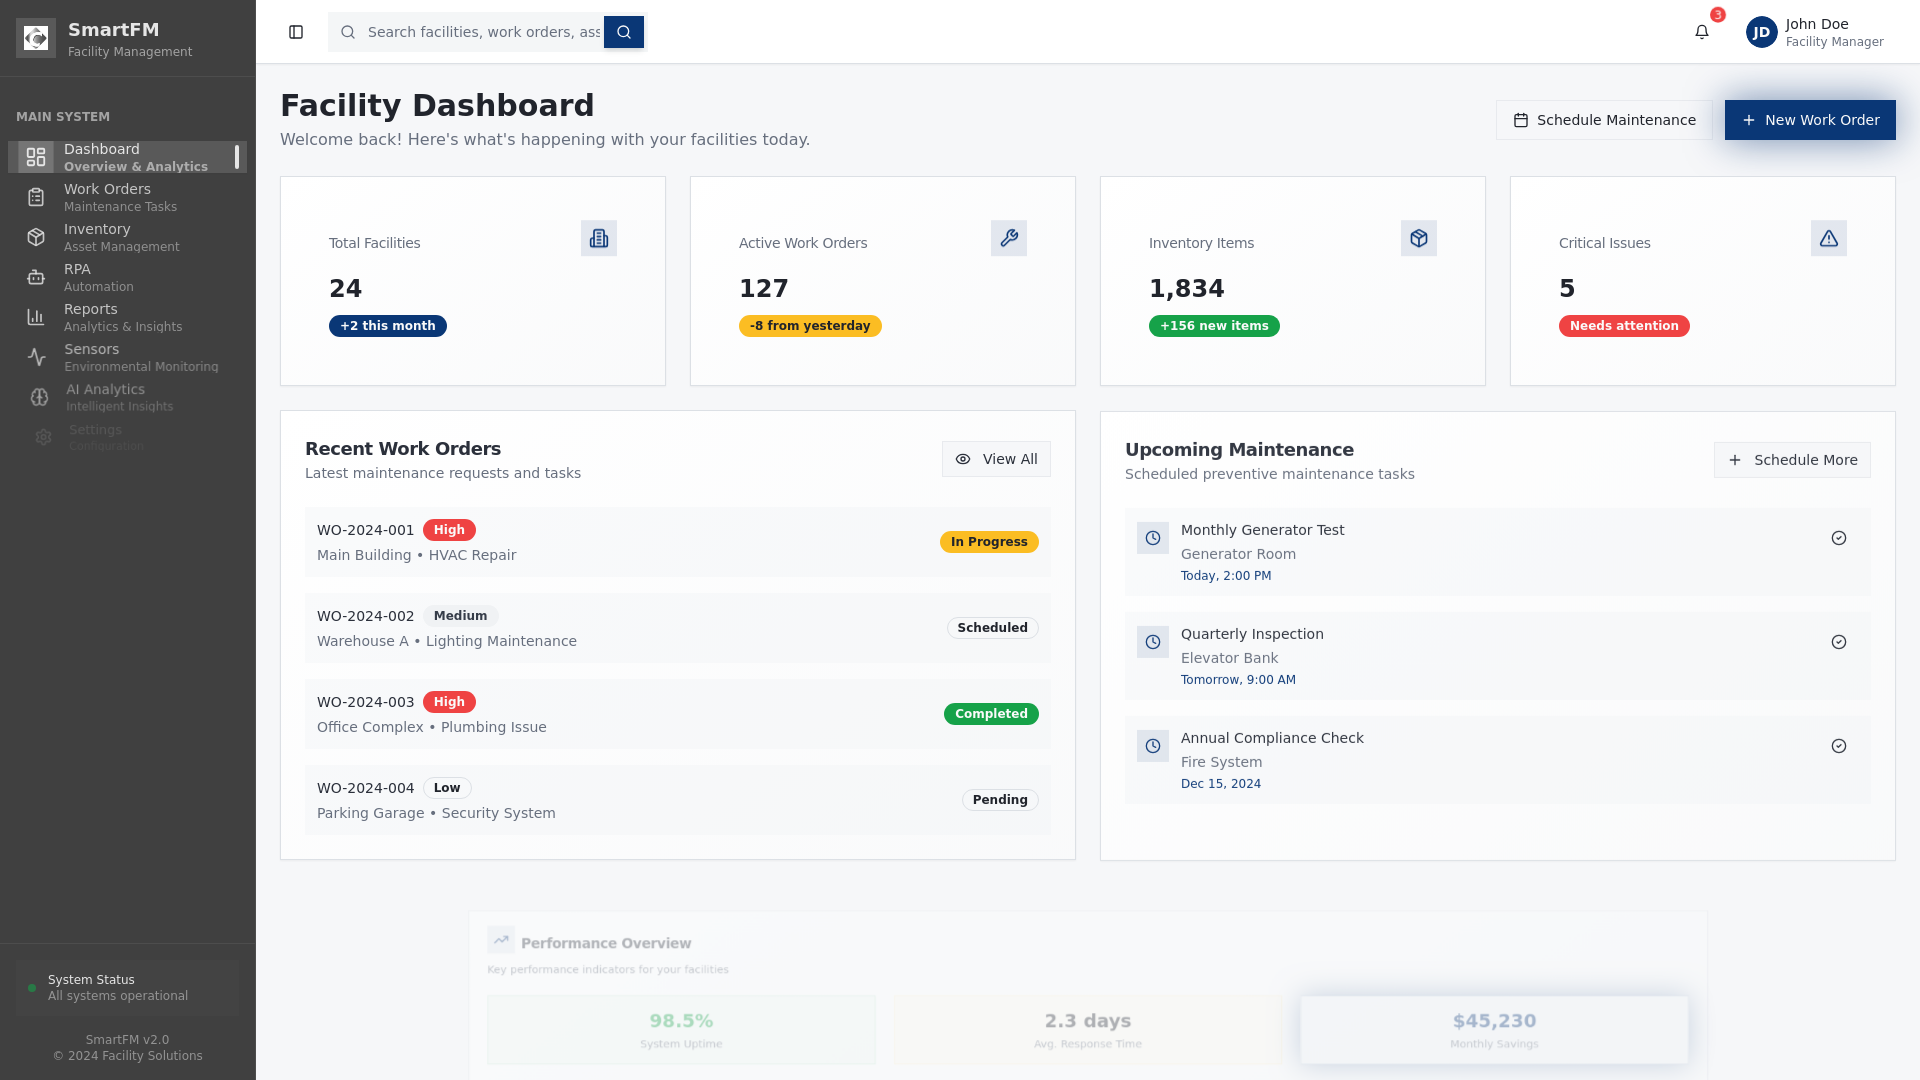Focus the facilities search field
1920x1080 pixels.
coord(484,32)
